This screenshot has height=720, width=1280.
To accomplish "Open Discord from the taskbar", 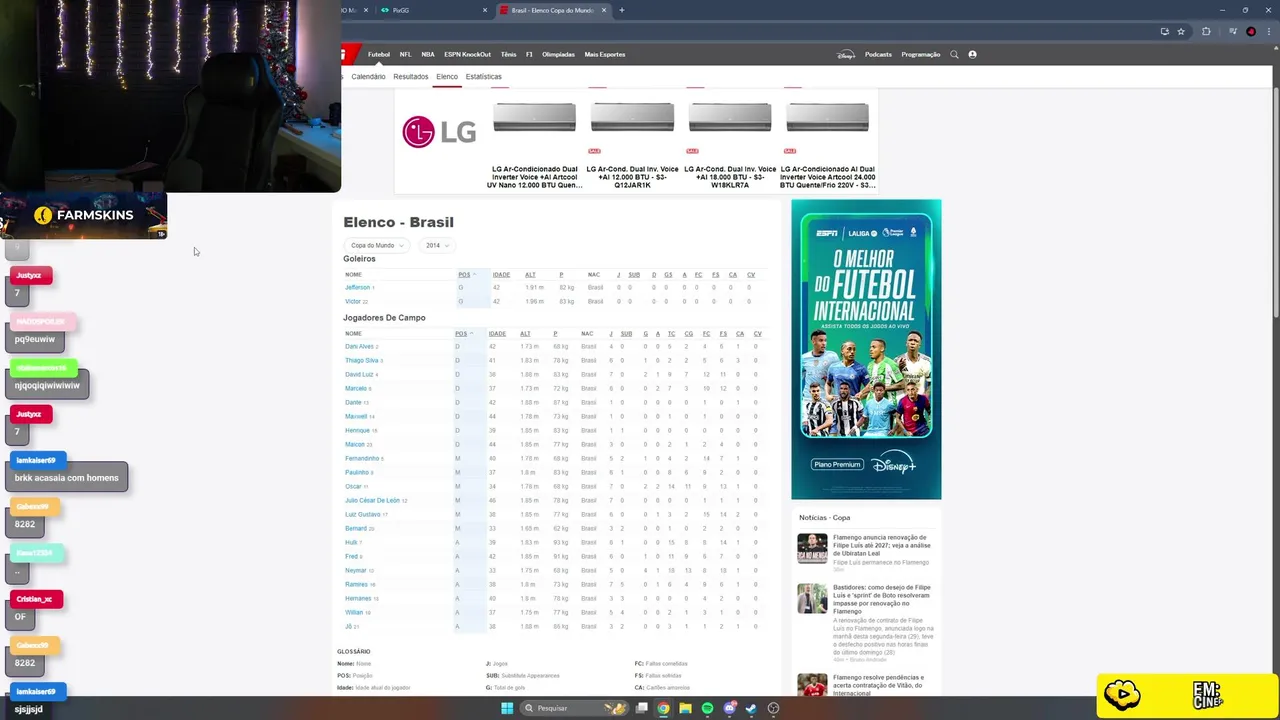I will pos(729,708).
